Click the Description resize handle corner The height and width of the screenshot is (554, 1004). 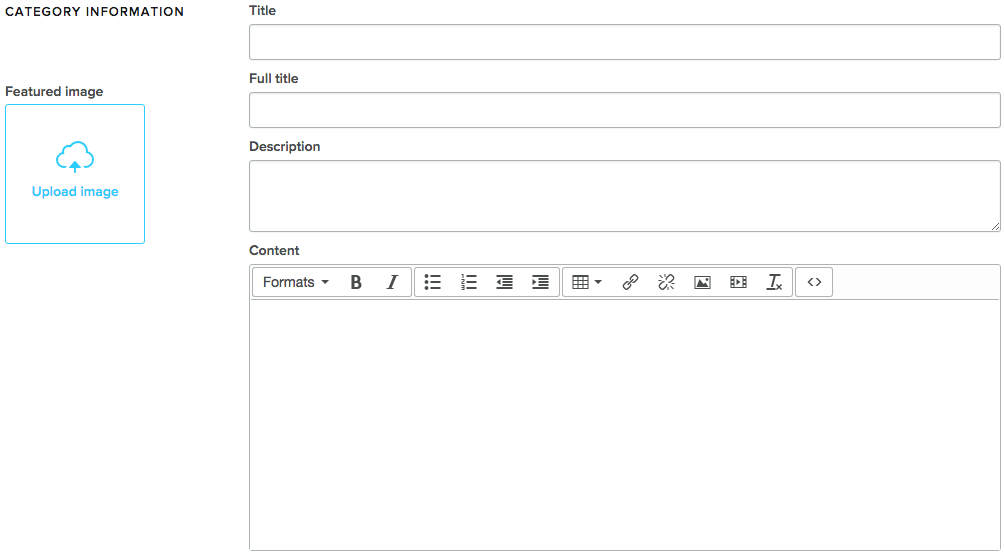[x=995, y=227]
